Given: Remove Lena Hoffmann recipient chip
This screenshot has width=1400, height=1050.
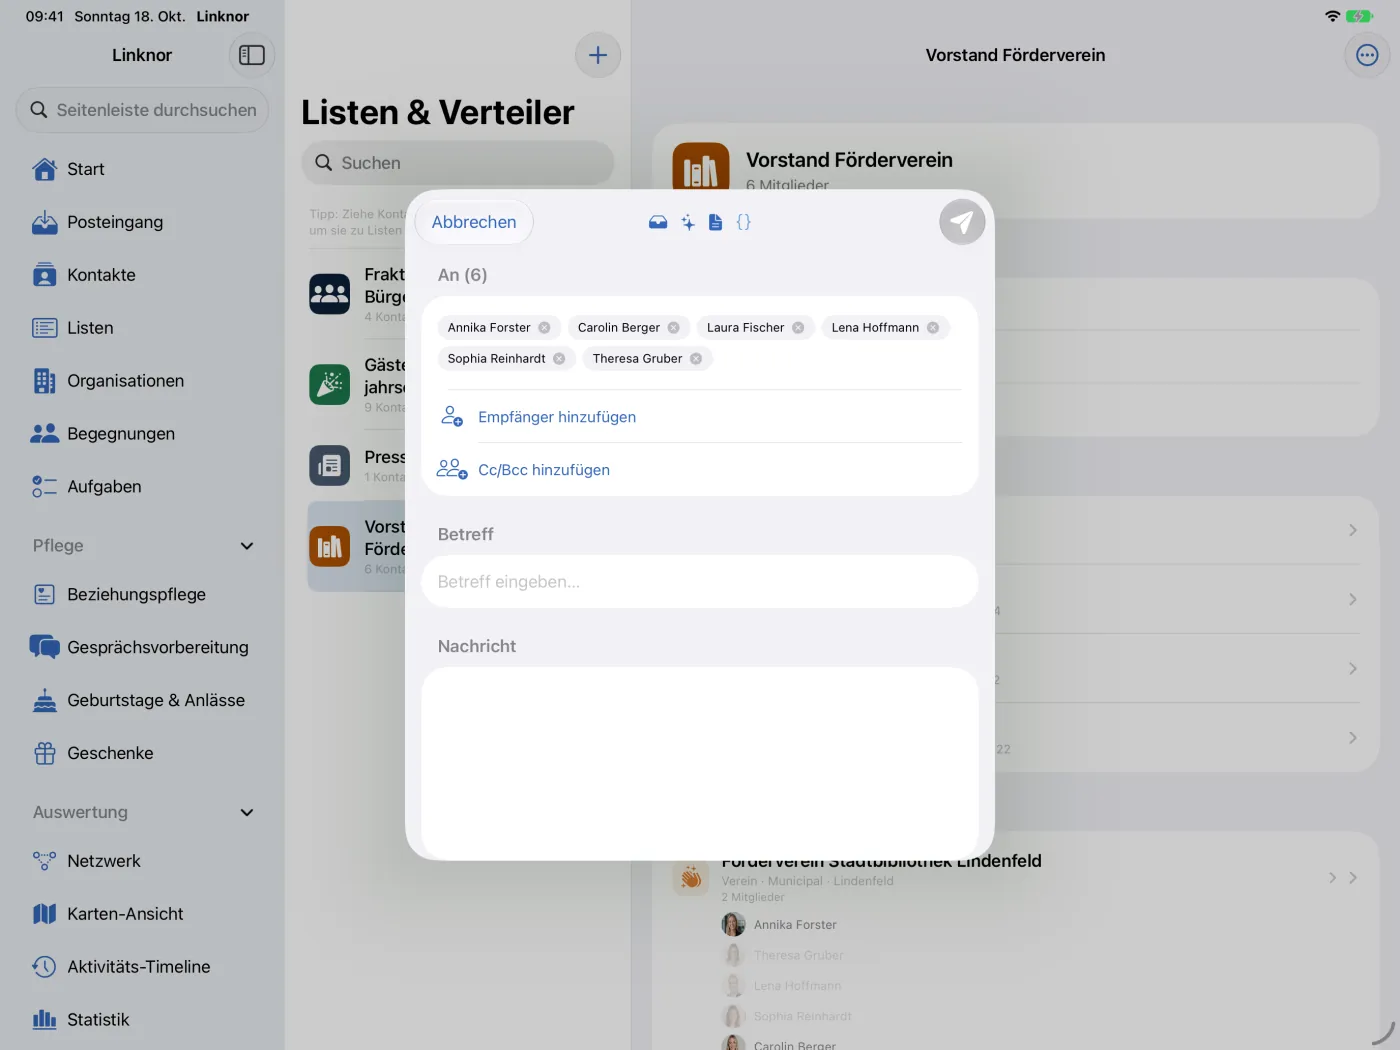Looking at the screenshot, I should [x=933, y=328].
